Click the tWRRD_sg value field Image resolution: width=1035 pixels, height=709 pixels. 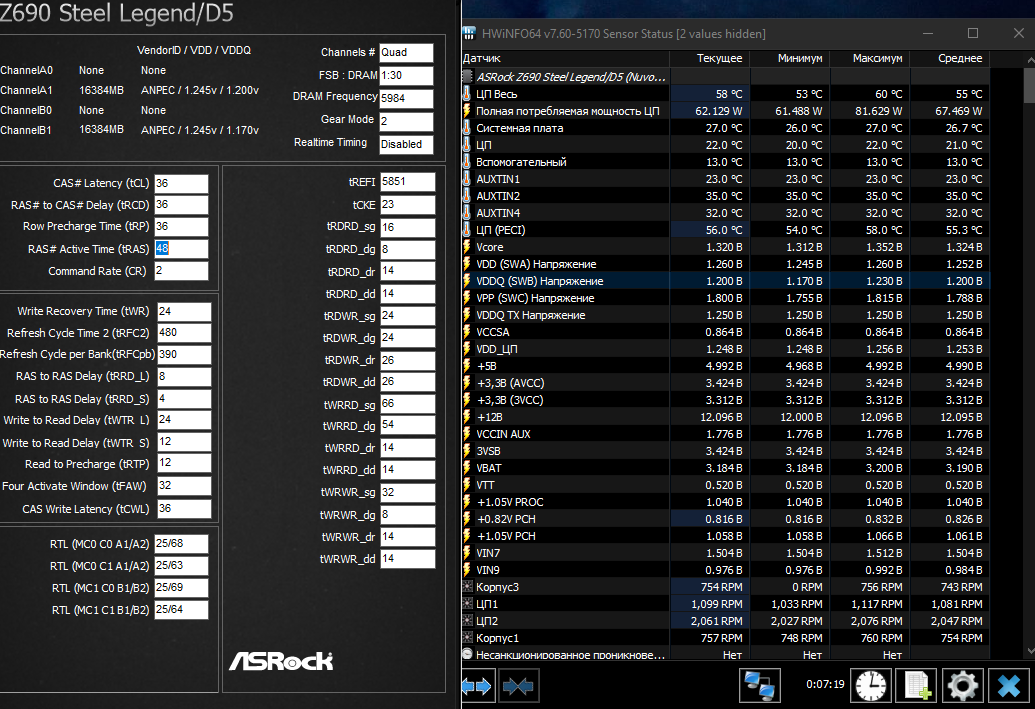click(x=407, y=404)
